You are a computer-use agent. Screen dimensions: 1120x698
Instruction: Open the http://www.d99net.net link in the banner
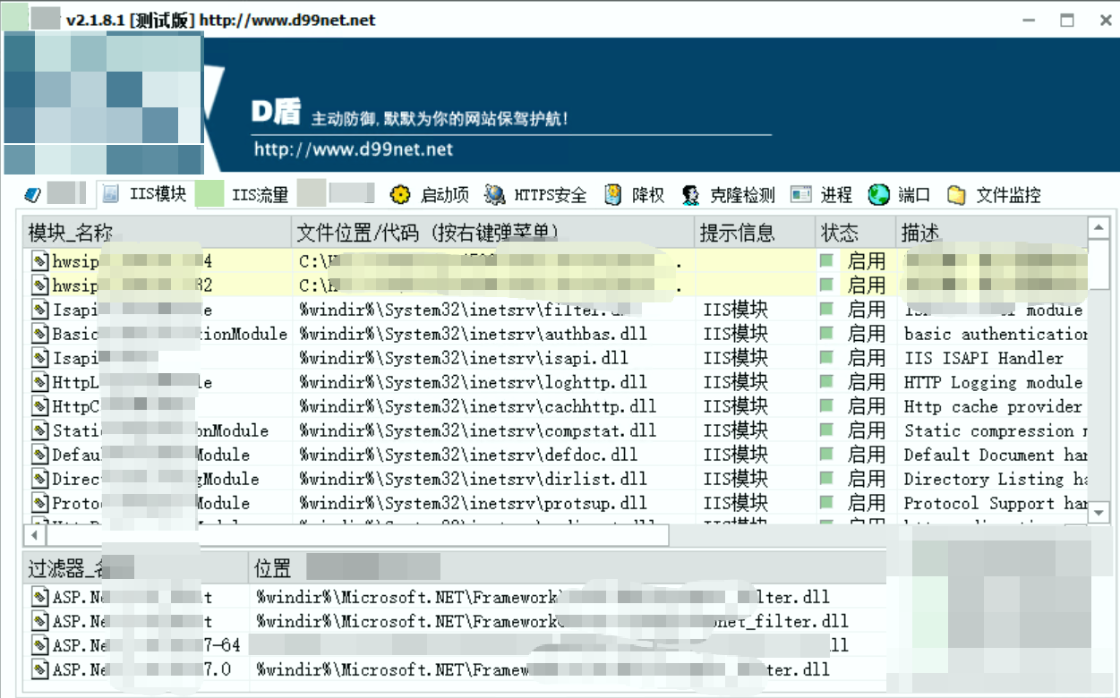coord(354,149)
